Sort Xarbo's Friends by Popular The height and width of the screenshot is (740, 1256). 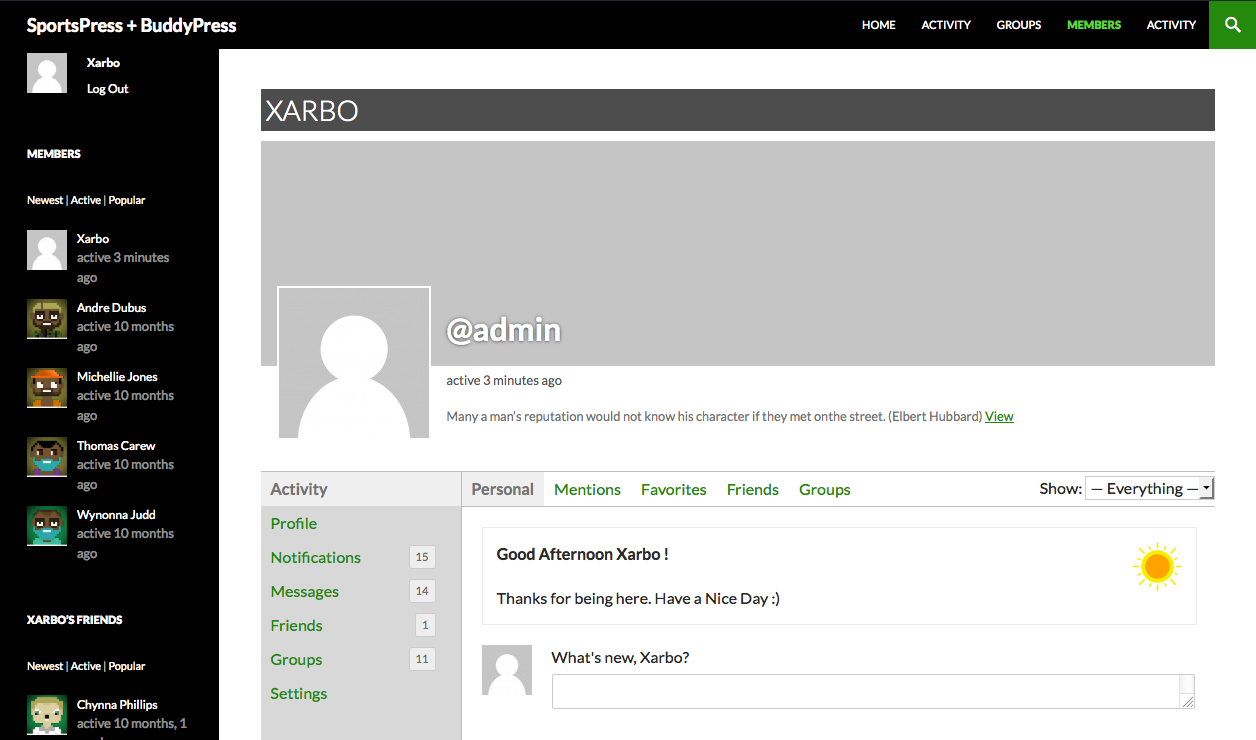click(x=127, y=666)
